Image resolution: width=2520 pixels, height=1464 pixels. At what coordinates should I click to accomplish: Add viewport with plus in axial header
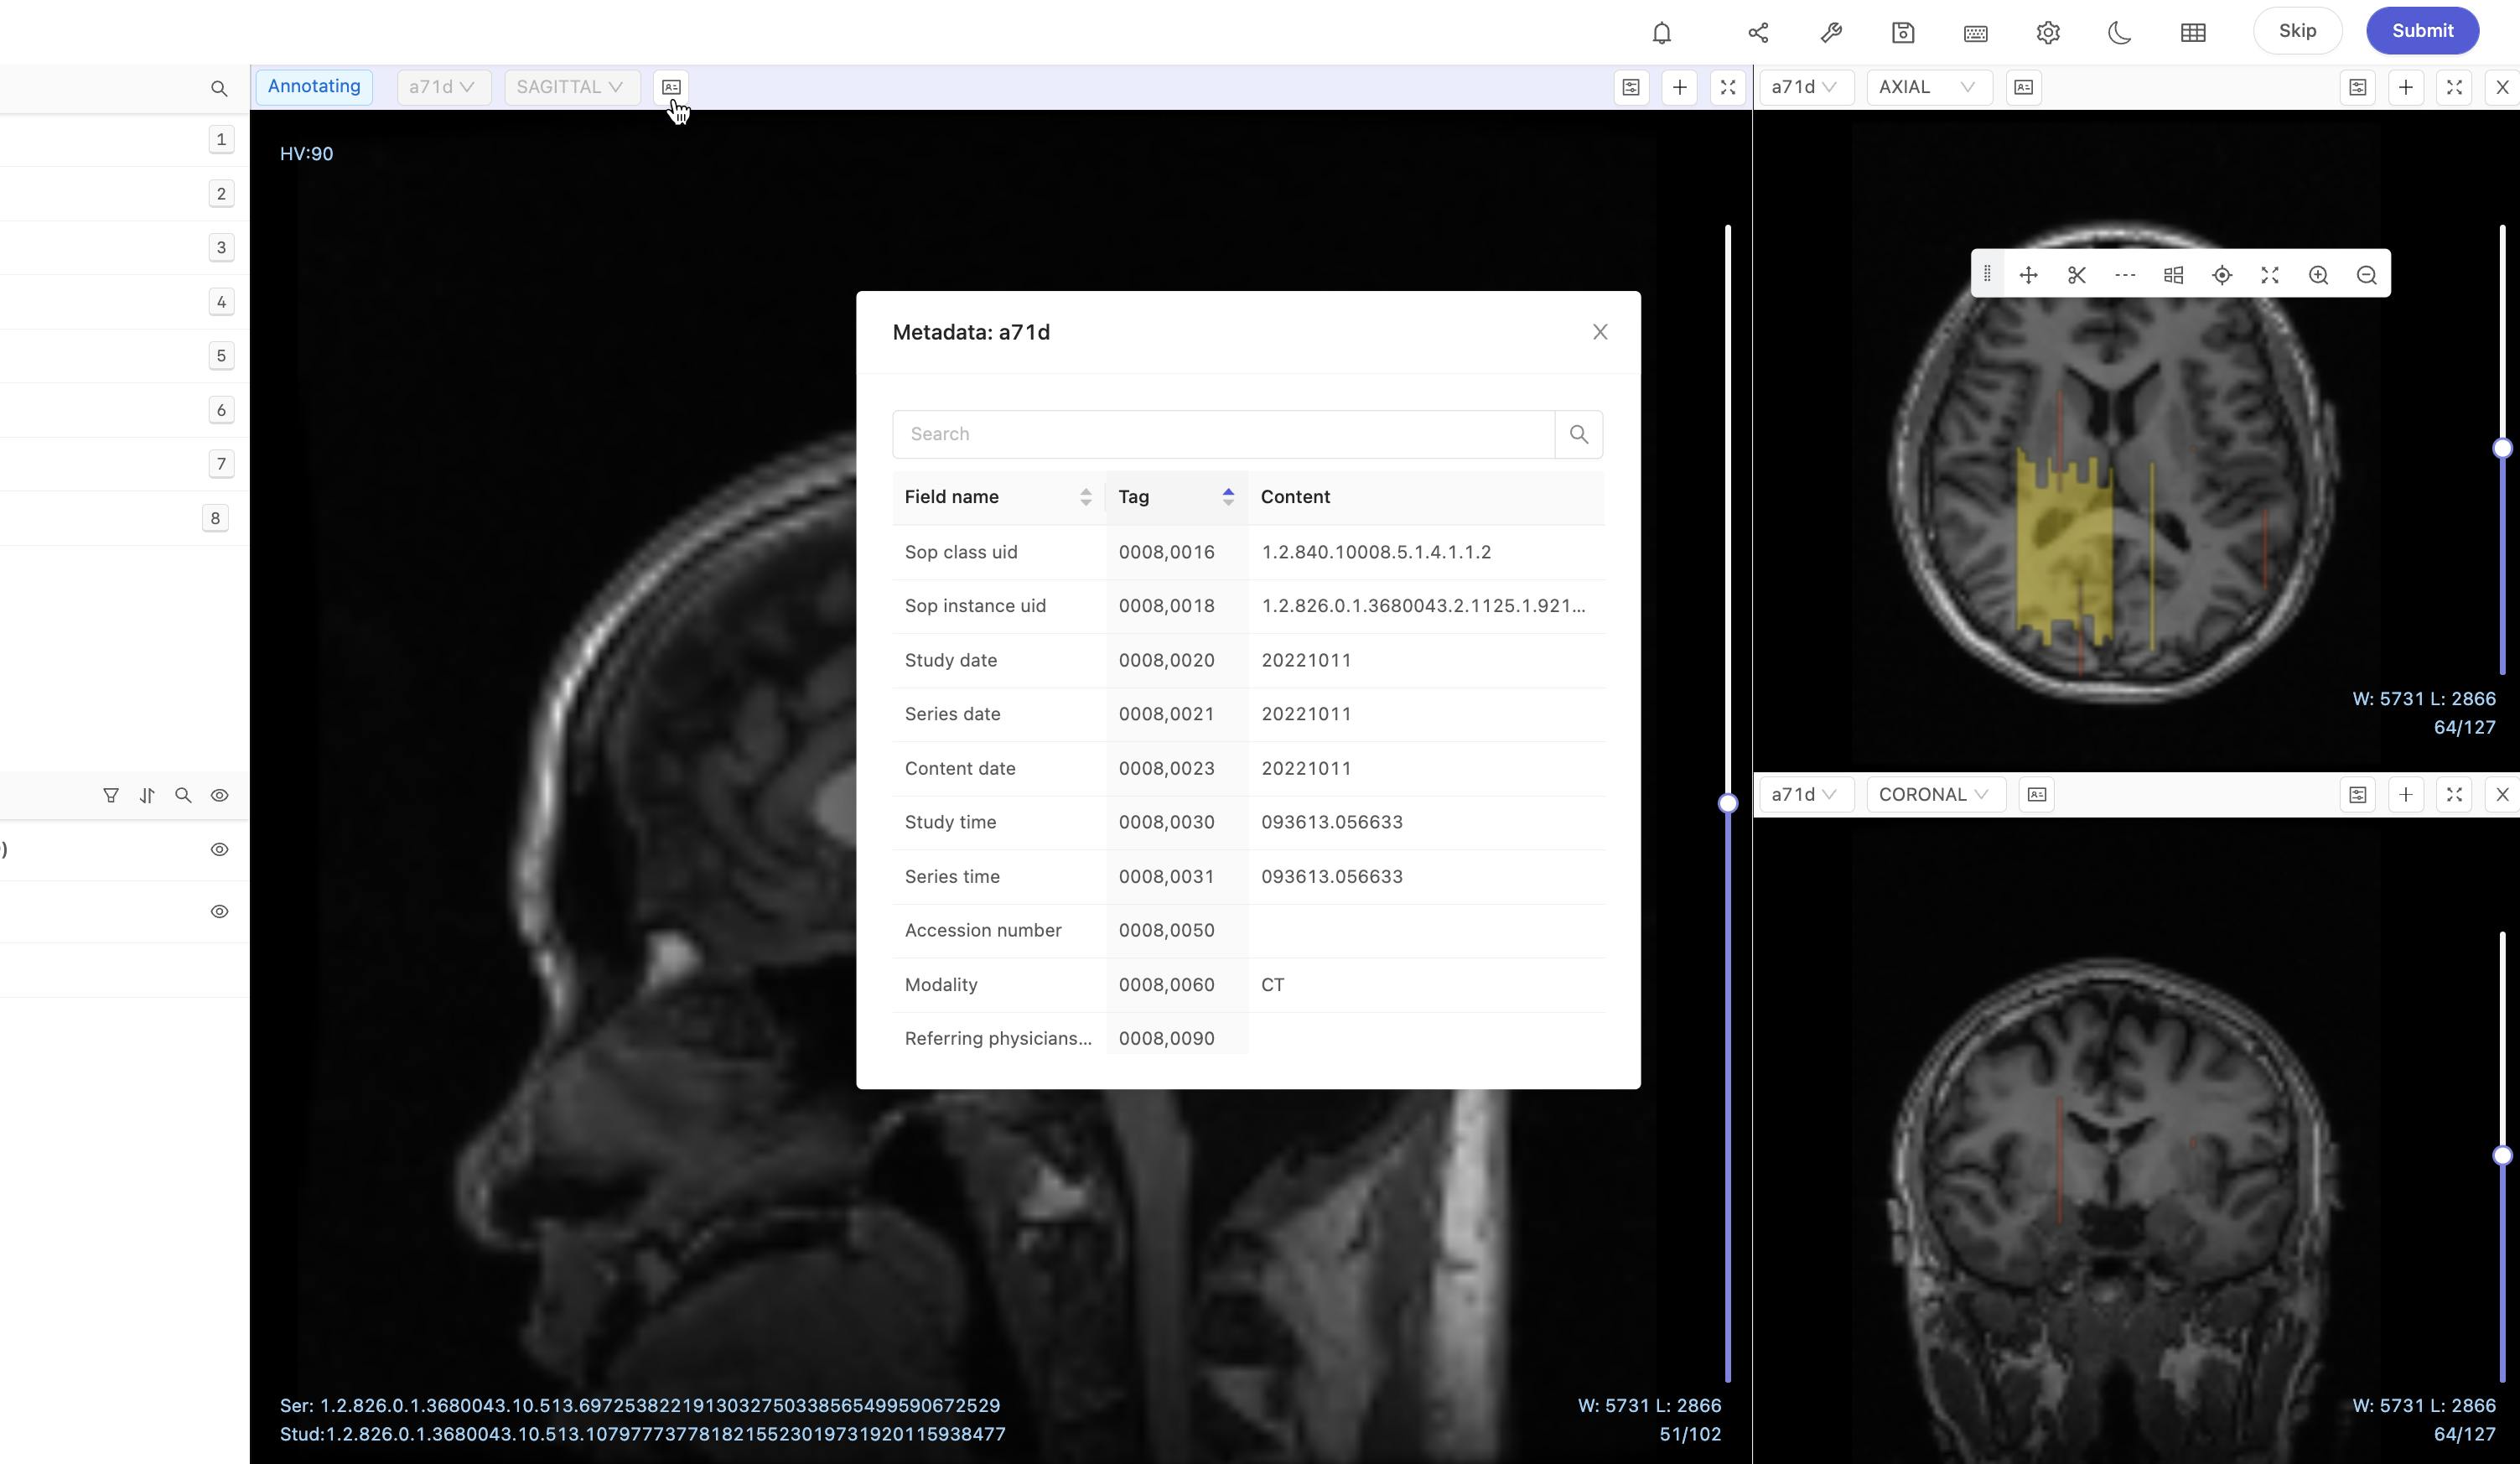2406,87
